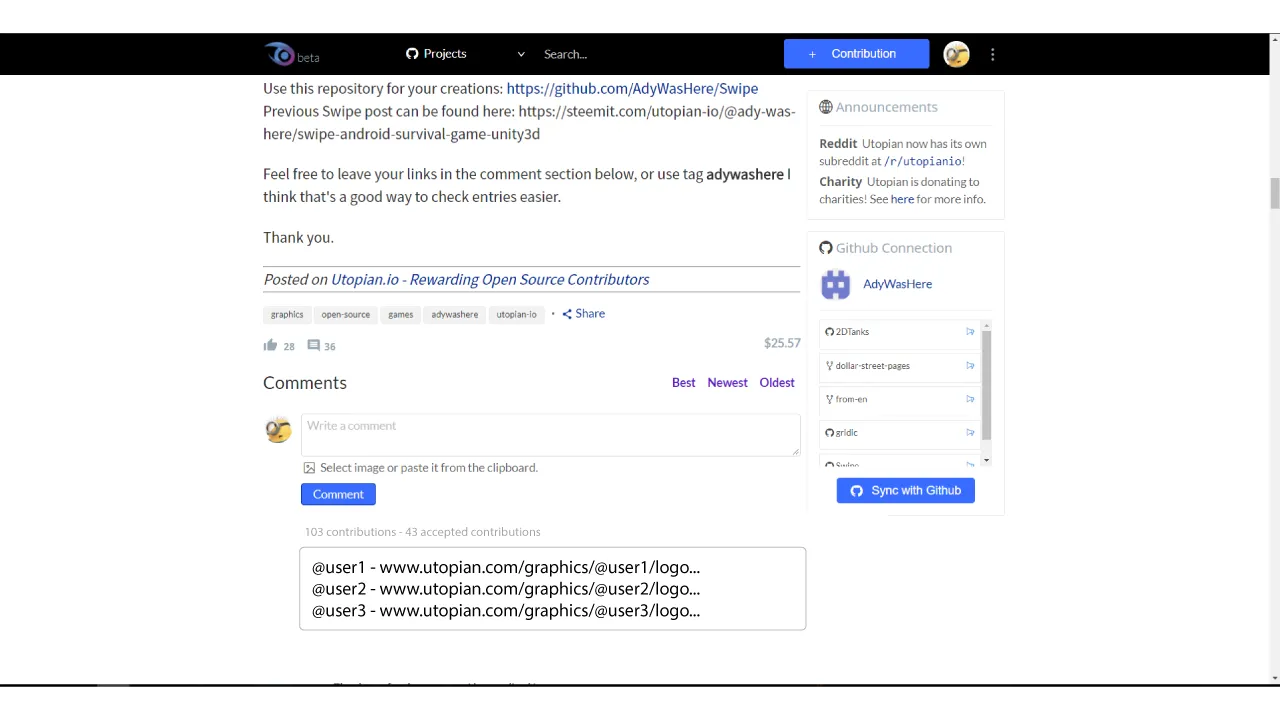The image size is (1280, 720).
Task: Click the repository list scroll-down arrow
Action: [987, 460]
